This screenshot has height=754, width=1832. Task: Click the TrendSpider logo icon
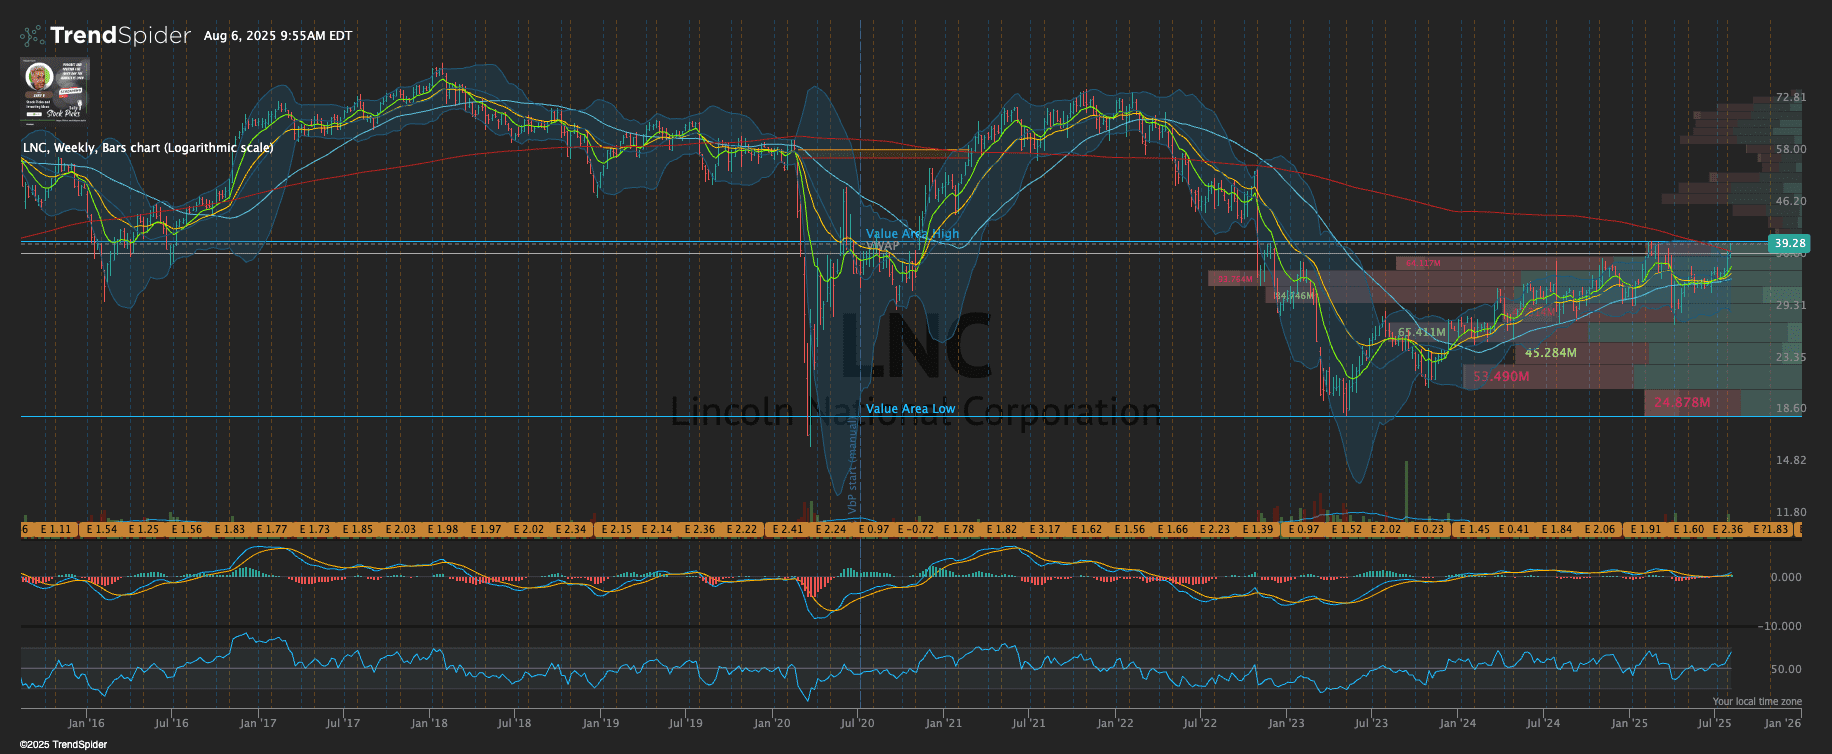(x=32, y=36)
